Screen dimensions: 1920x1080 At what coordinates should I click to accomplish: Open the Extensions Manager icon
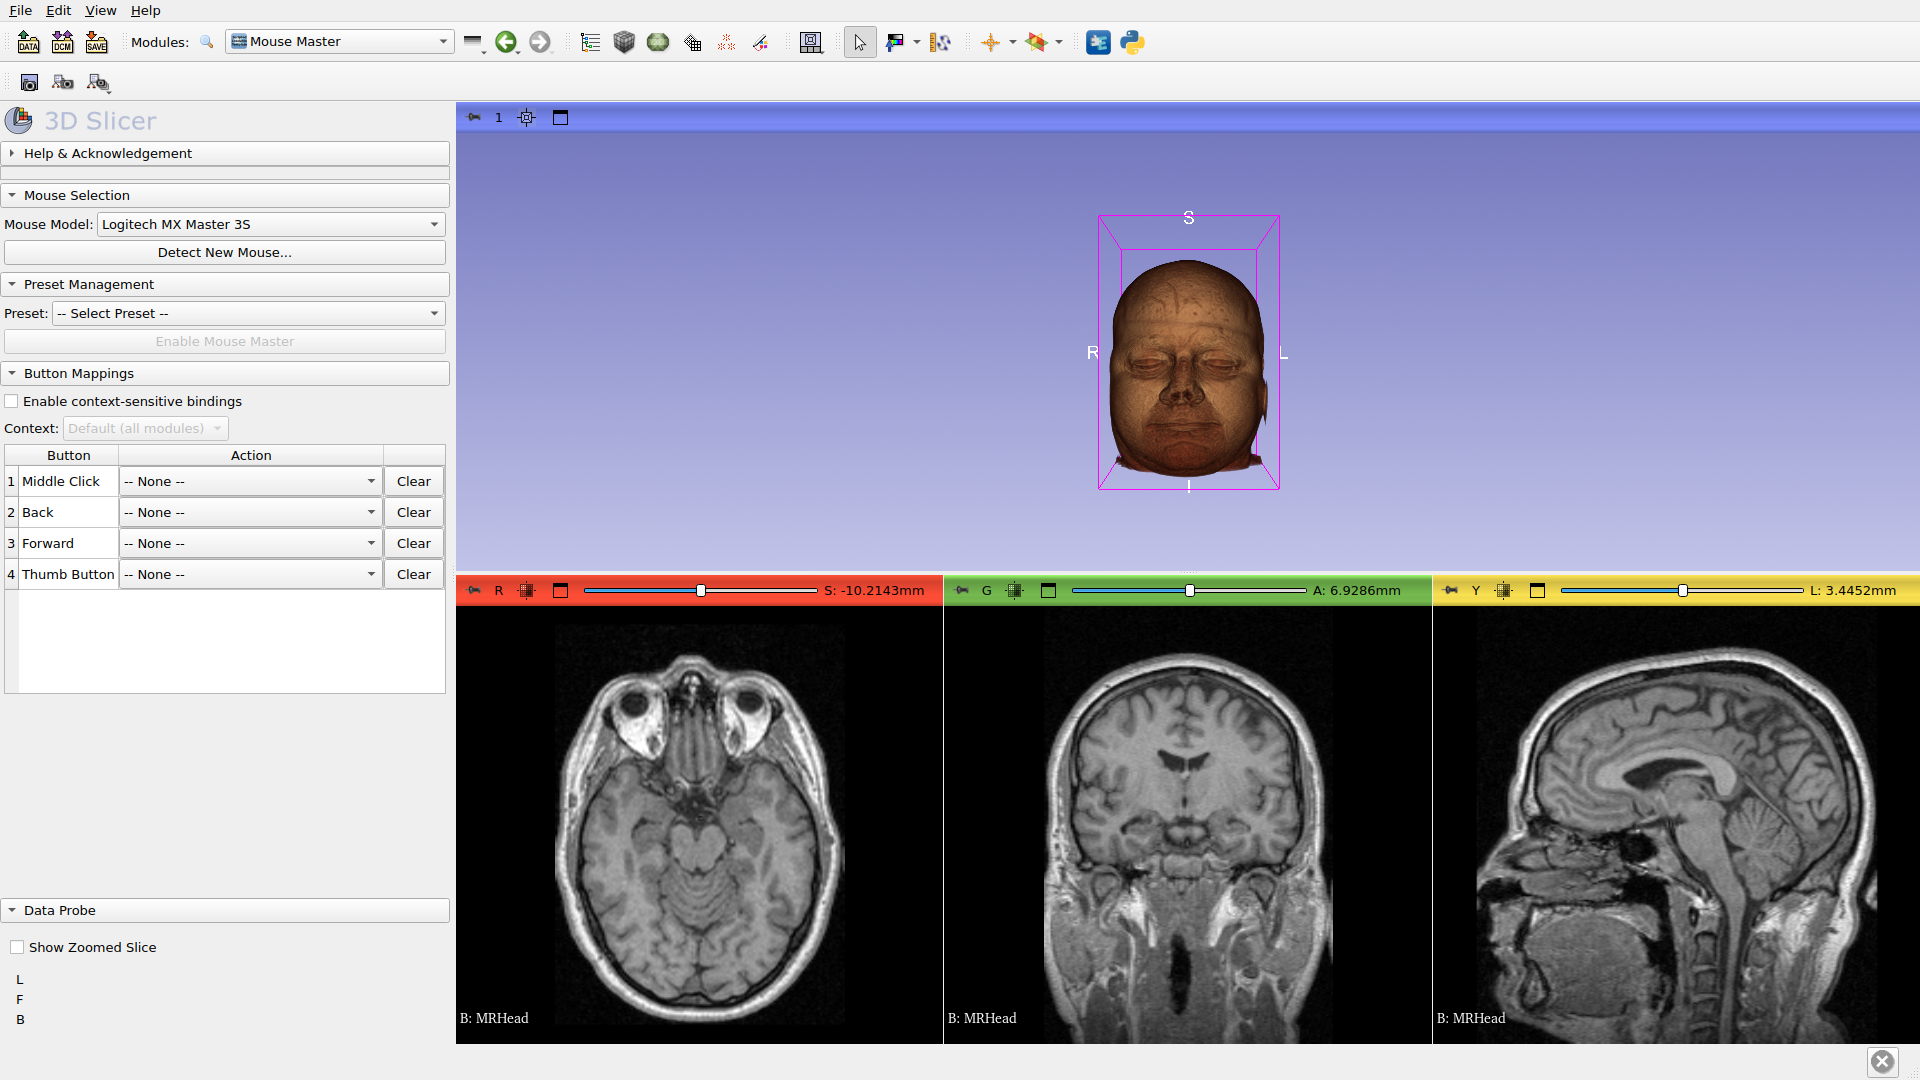click(1098, 42)
